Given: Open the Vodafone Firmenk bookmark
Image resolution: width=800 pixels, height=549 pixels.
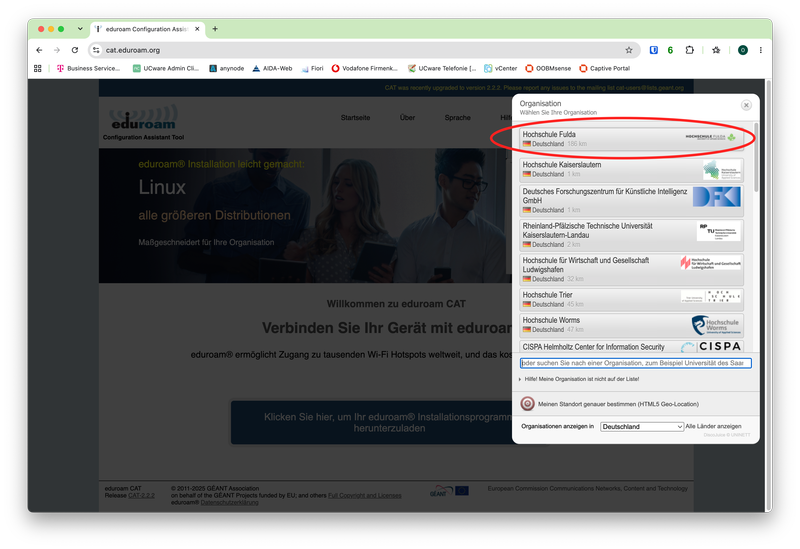Looking at the screenshot, I should (x=364, y=68).
